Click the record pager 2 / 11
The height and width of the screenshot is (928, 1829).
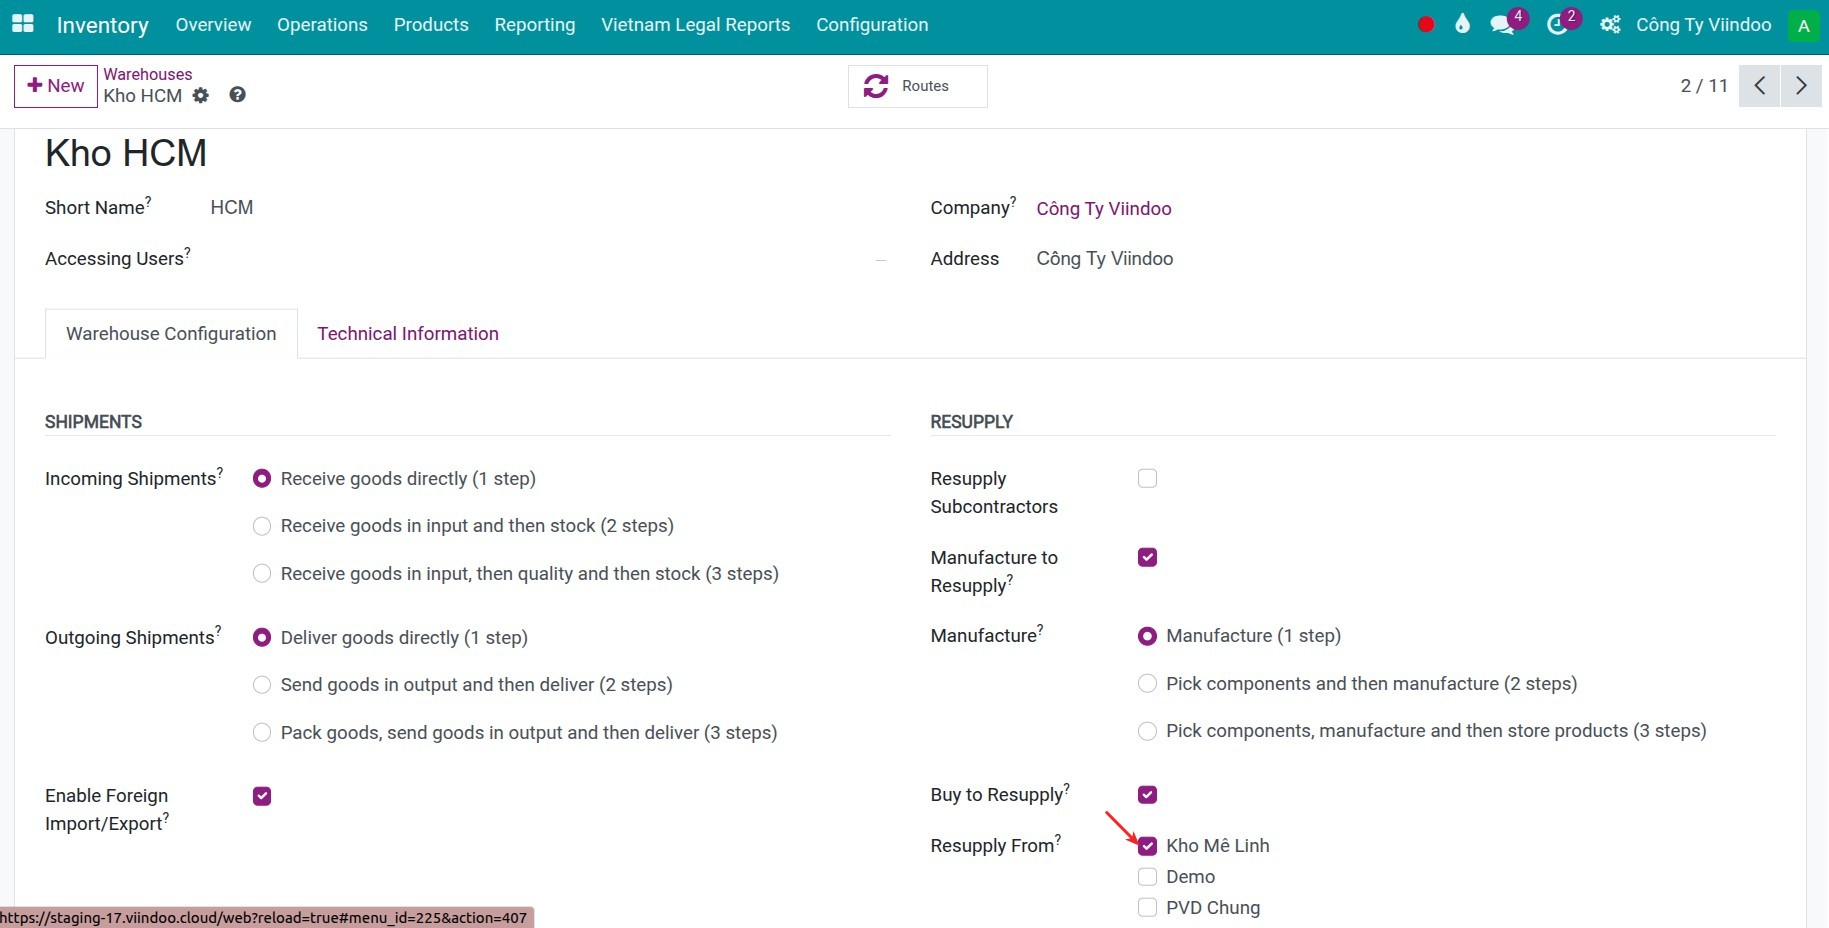(1704, 86)
